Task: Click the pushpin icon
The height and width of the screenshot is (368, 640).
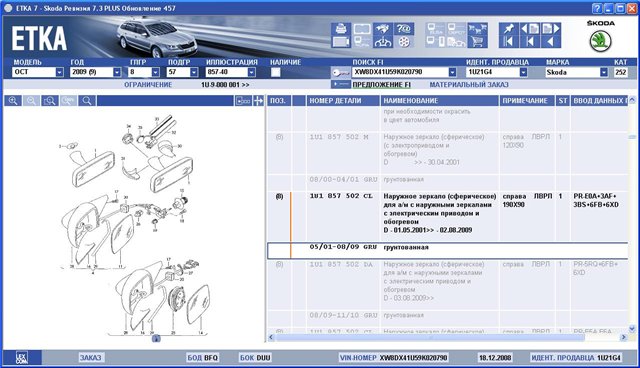Action: click(509, 29)
